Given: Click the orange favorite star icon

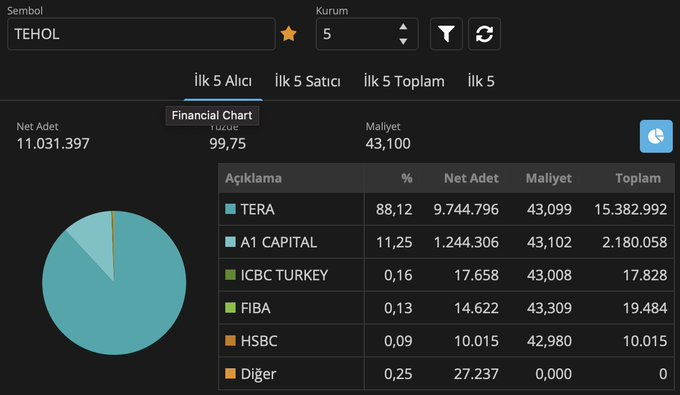Looking at the screenshot, I should click(288, 33).
